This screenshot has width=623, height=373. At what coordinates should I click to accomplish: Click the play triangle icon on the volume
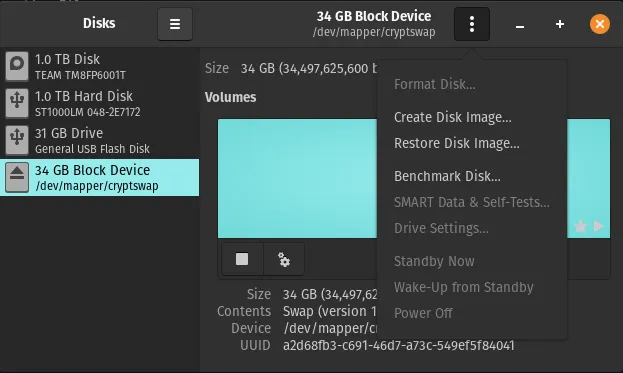pyautogui.click(x=598, y=226)
